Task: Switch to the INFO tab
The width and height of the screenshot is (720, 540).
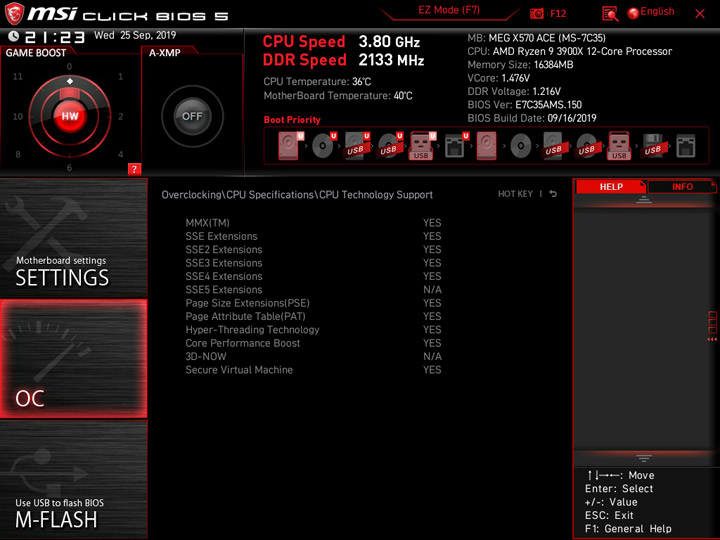Action: coord(682,186)
